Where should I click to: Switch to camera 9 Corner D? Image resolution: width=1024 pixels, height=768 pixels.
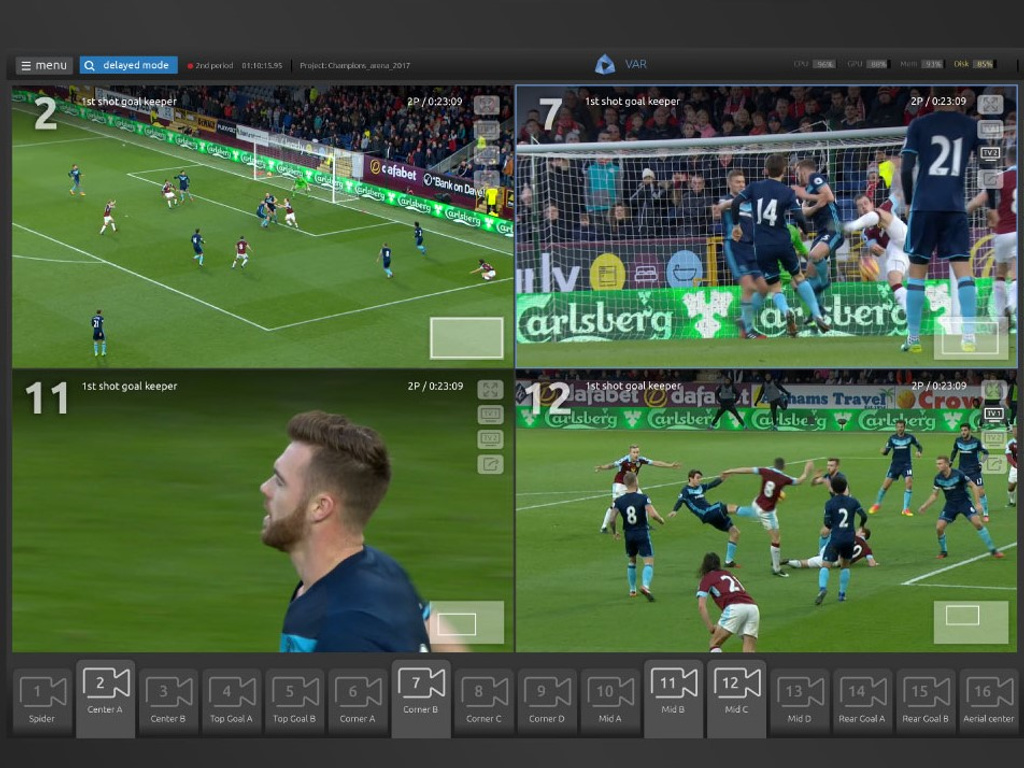pos(547,698)
